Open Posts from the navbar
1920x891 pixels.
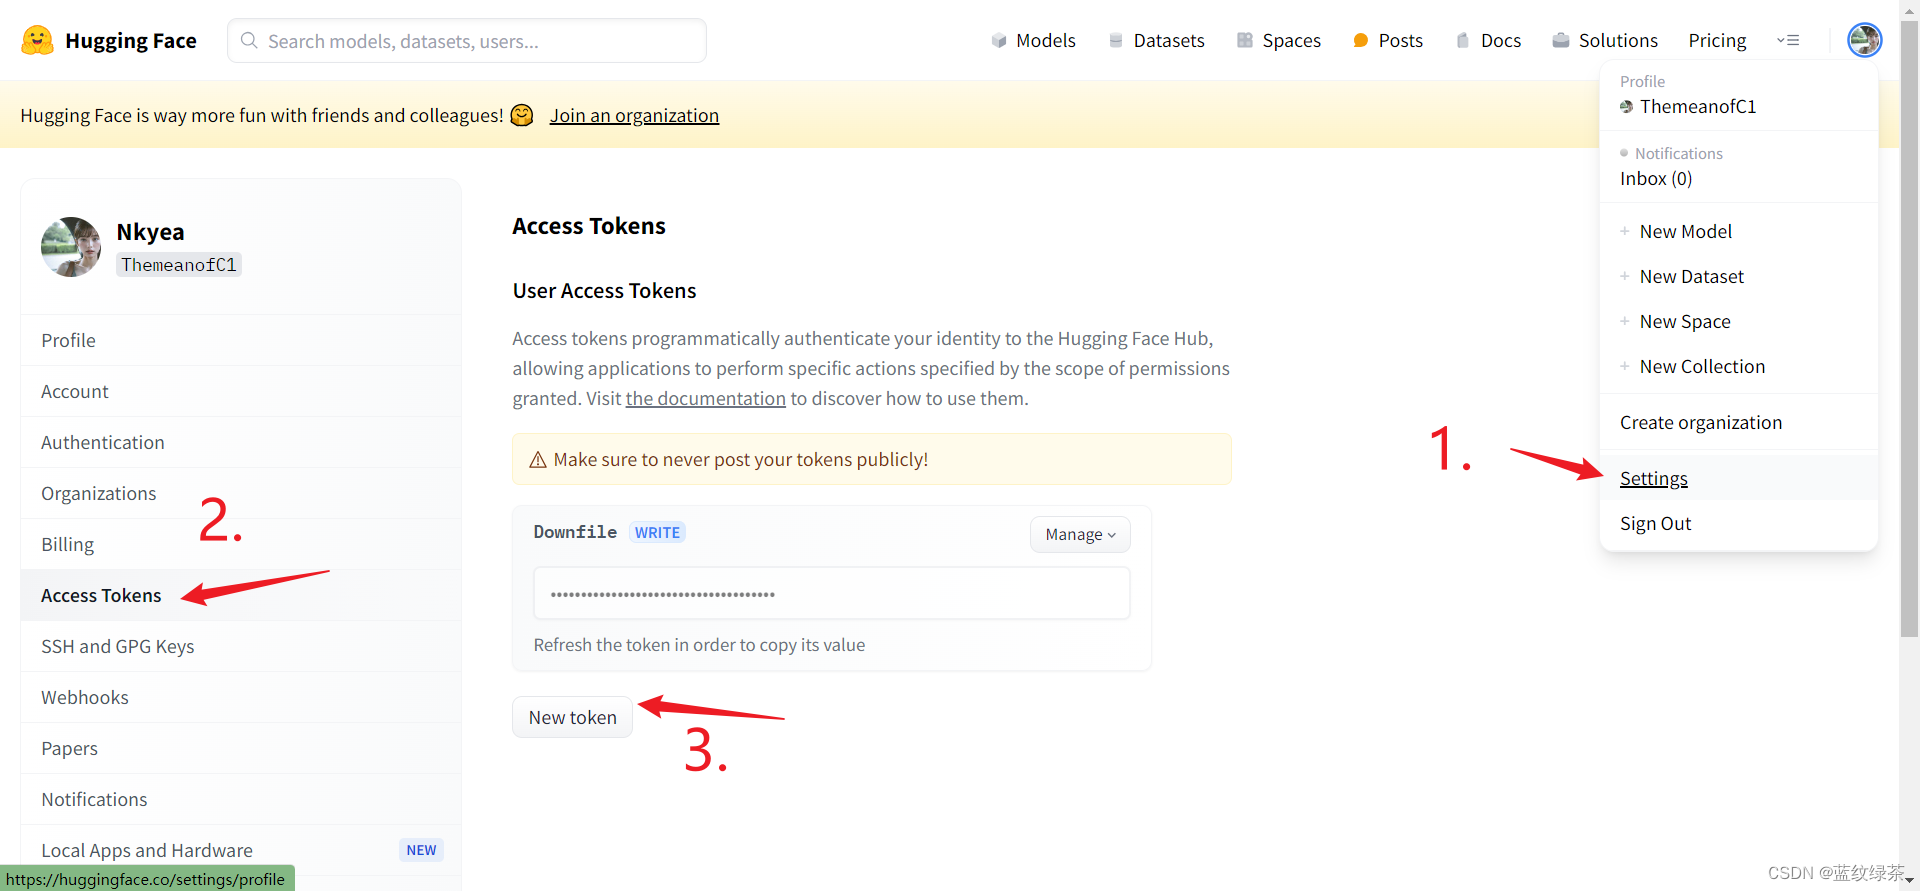[1400, 41]
